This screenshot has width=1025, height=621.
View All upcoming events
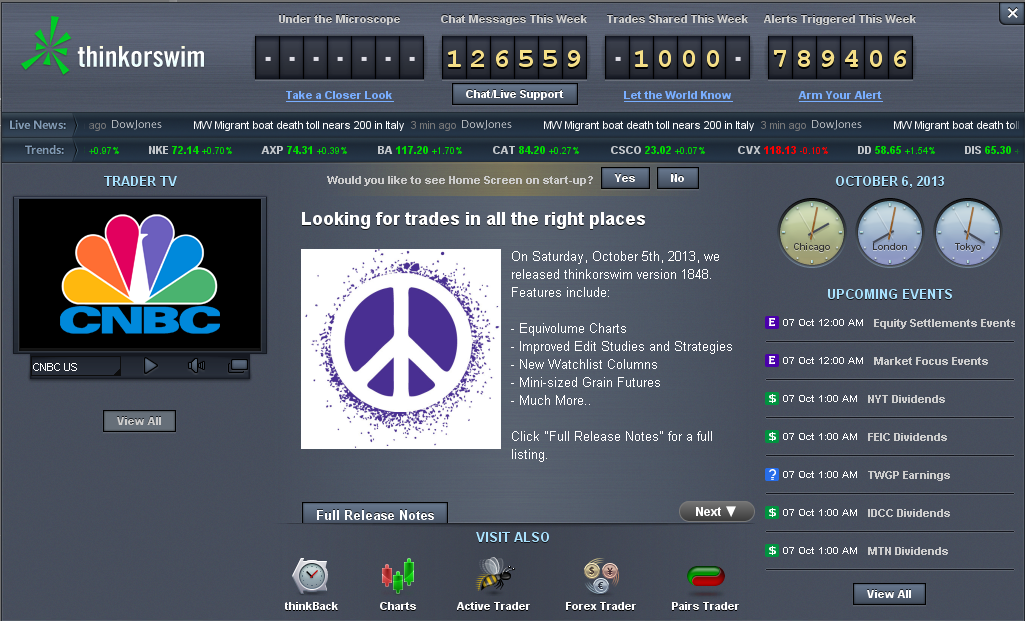[889, 594]
